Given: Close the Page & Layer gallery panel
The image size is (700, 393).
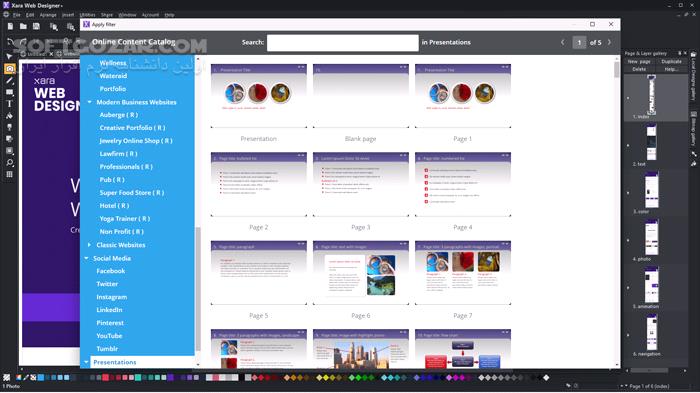Looking at the screenshot, I should pyautogui.click(x=686, y=53).
